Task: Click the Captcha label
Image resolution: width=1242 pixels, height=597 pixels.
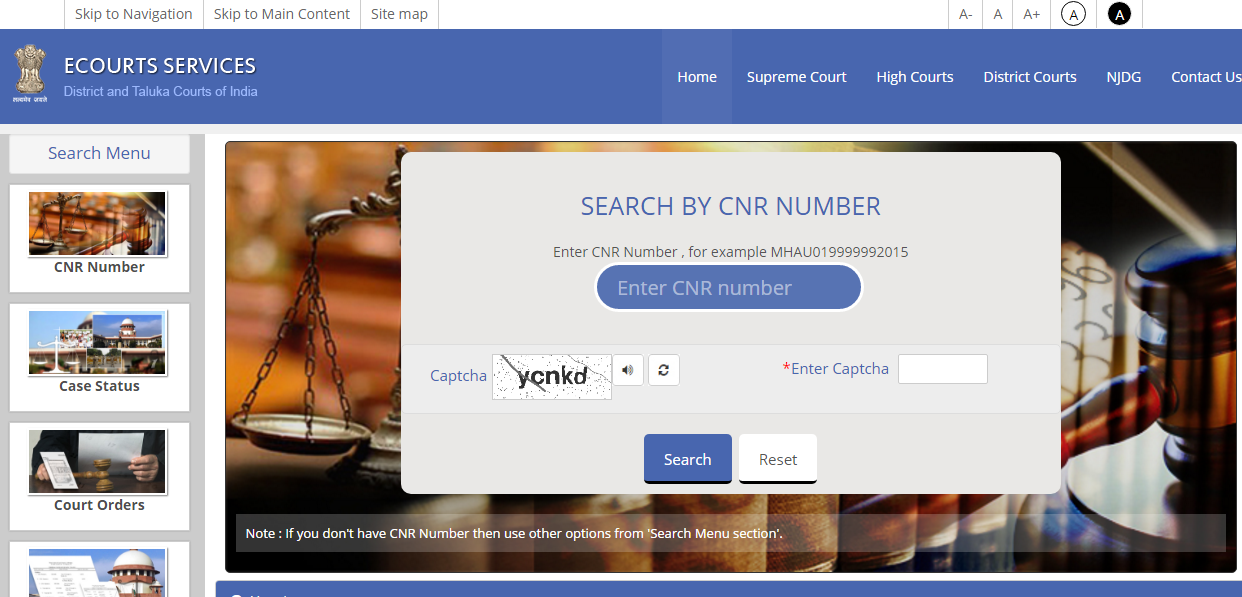Action: point(458,376)
